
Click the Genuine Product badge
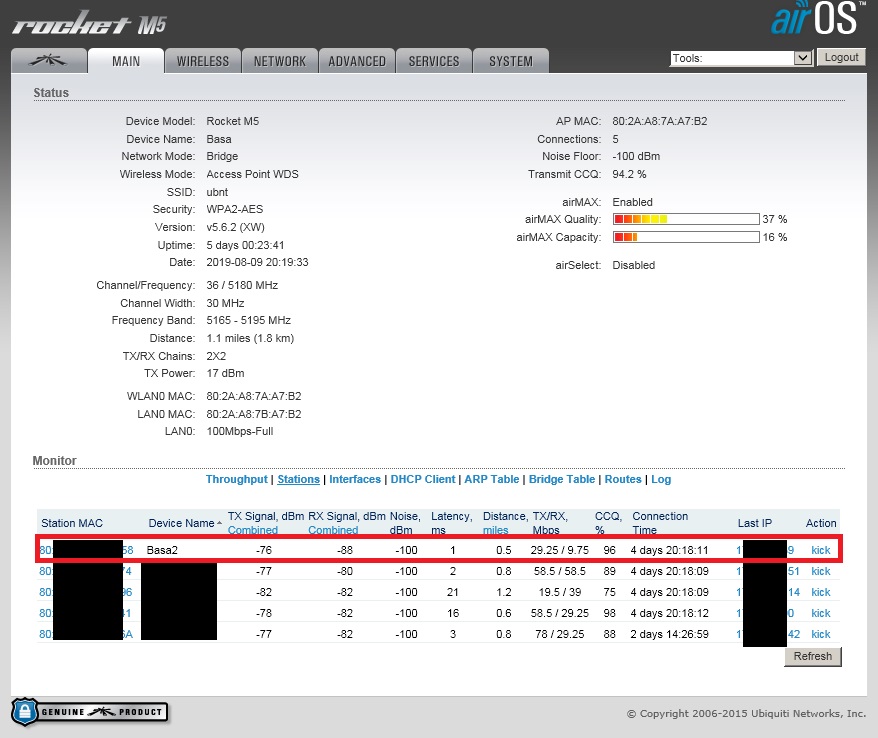90,712
